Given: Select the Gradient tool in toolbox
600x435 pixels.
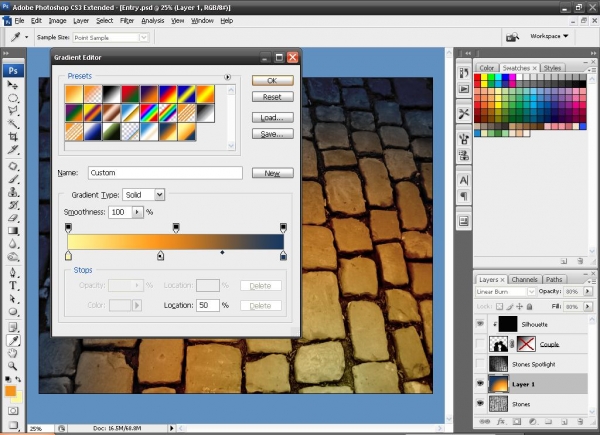Looking at the screenshot, I should 13,231.
